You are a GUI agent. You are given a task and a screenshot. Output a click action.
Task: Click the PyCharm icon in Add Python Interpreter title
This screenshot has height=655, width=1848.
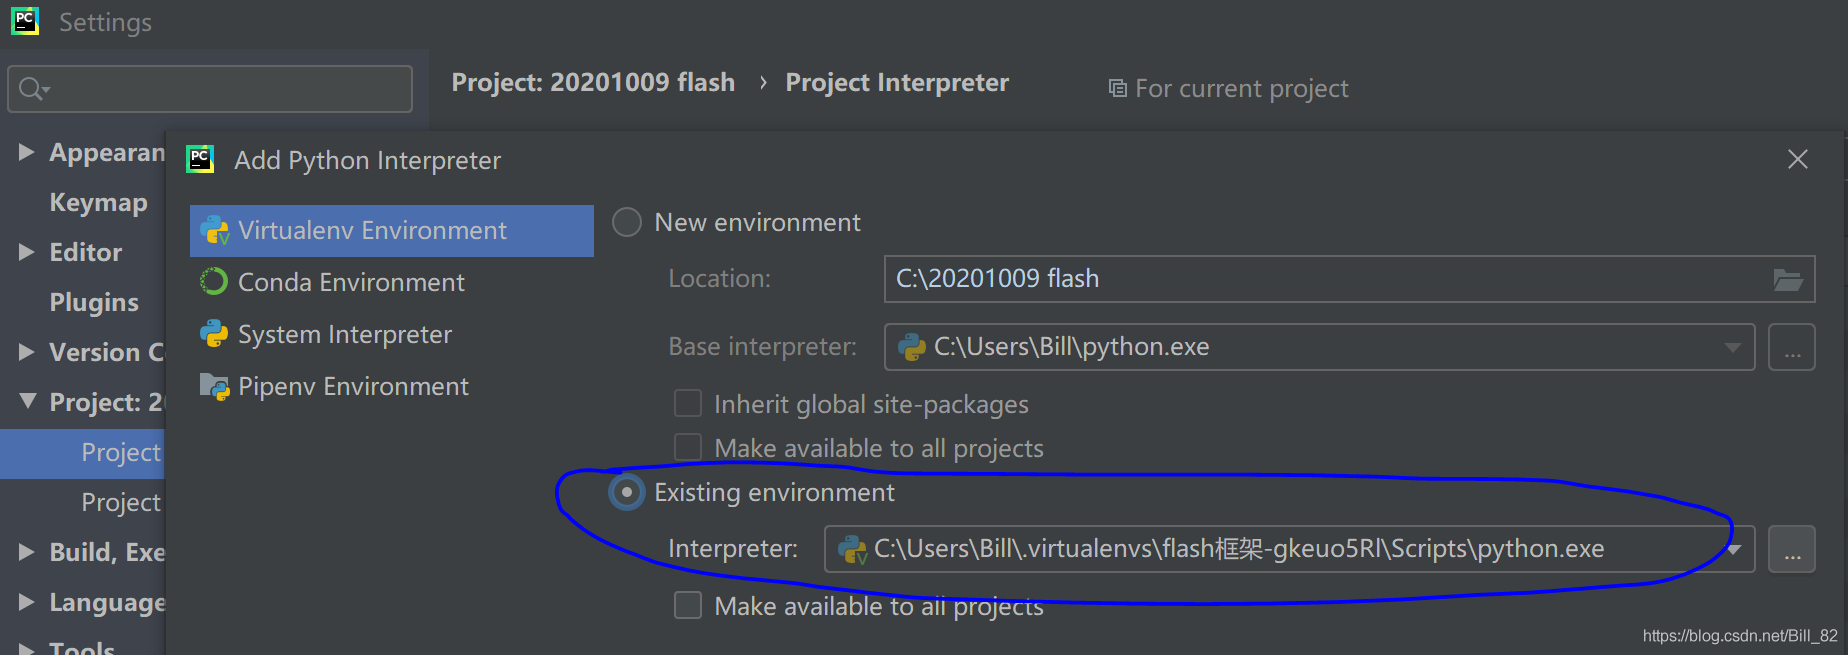tap(200, 159)
